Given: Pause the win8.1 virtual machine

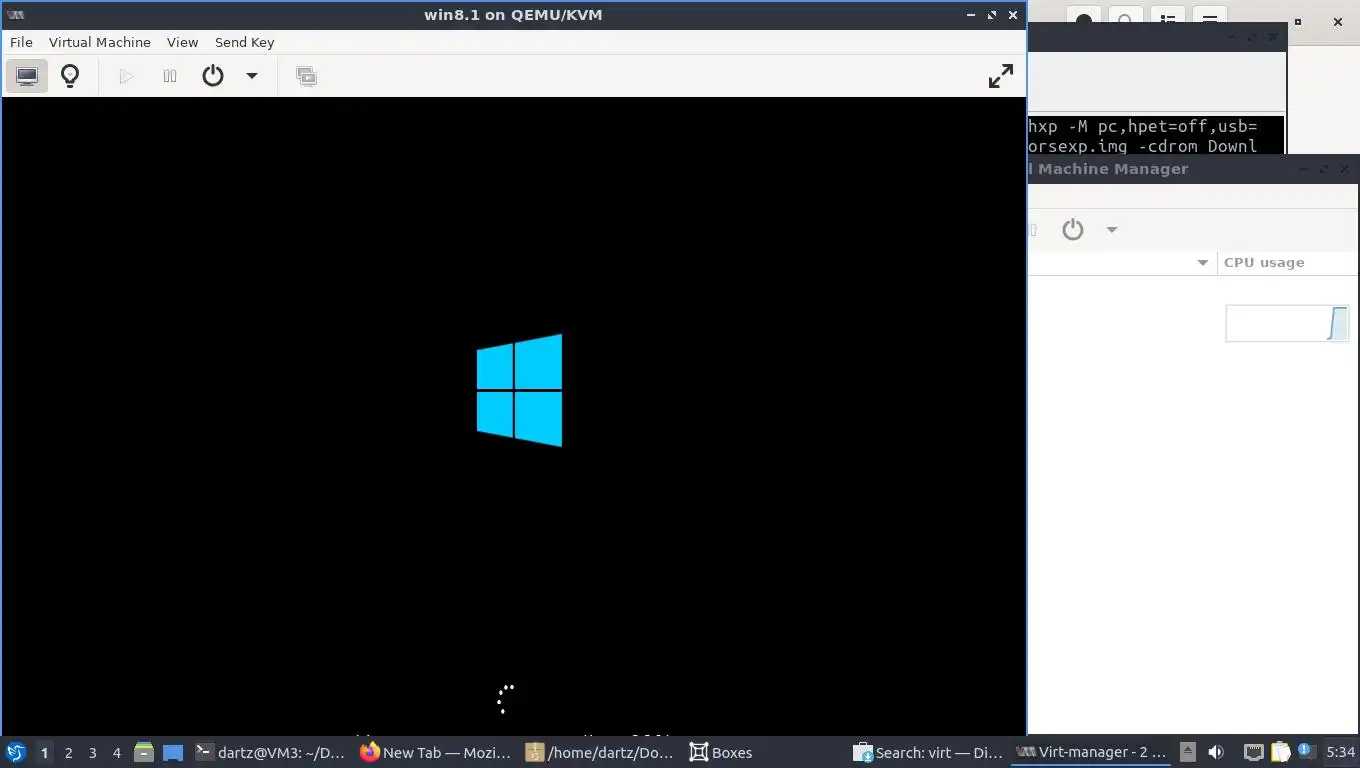Looking at the screenshot, I should 170,76.
